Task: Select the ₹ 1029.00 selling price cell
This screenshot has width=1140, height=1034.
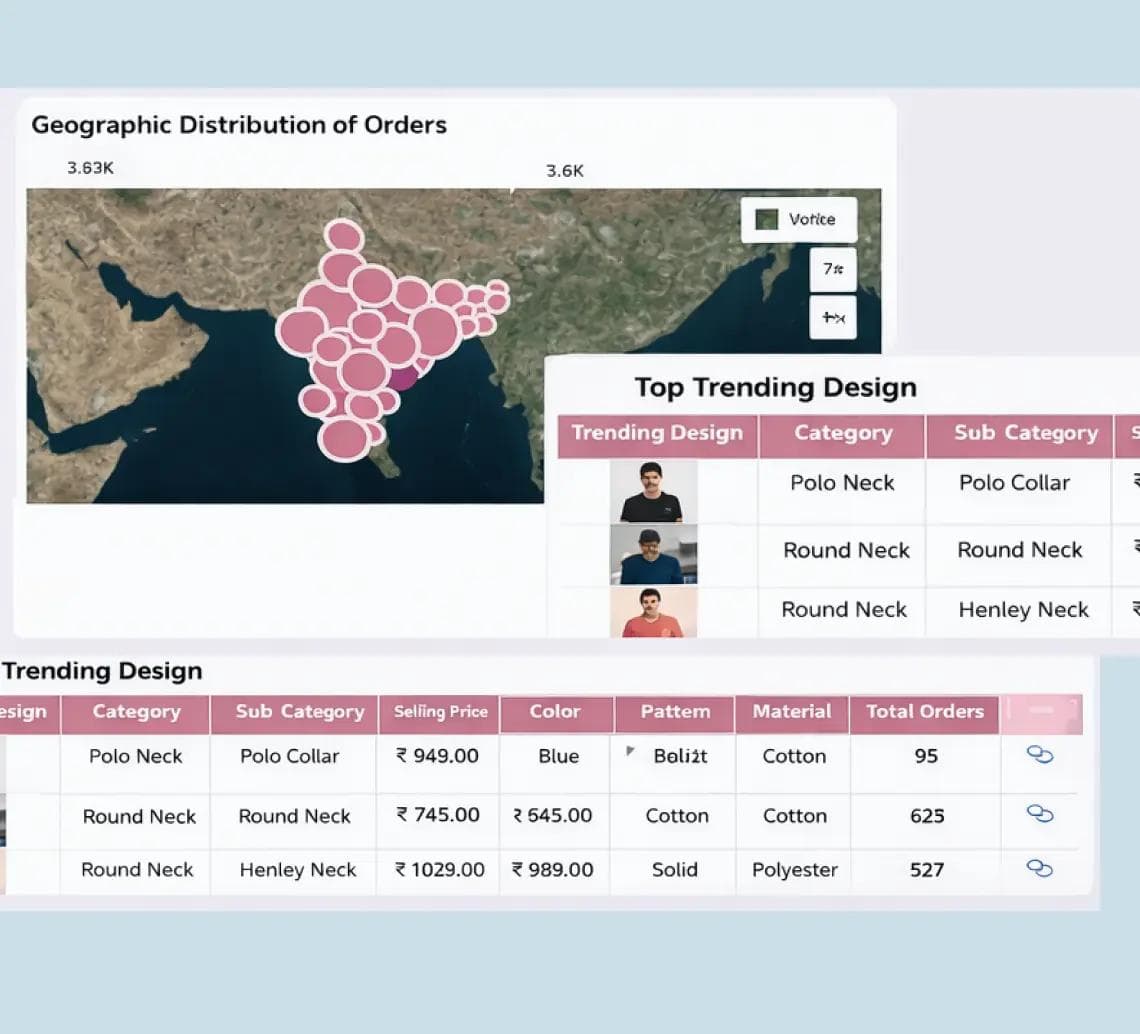Action: coord(440,870)
